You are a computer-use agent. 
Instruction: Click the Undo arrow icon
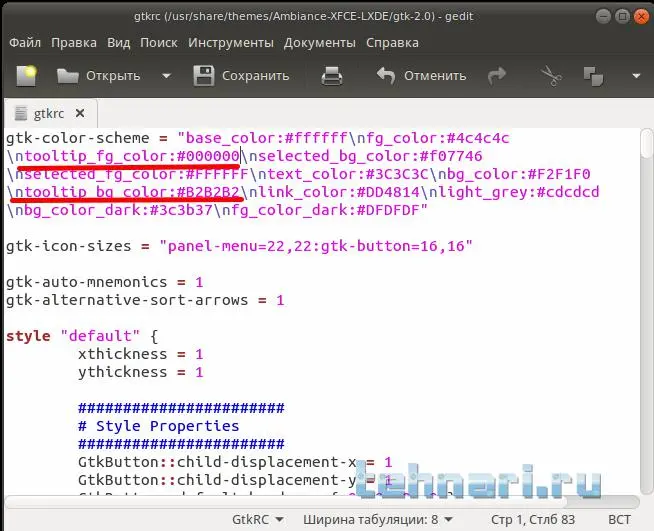click(x=385, y=76)
